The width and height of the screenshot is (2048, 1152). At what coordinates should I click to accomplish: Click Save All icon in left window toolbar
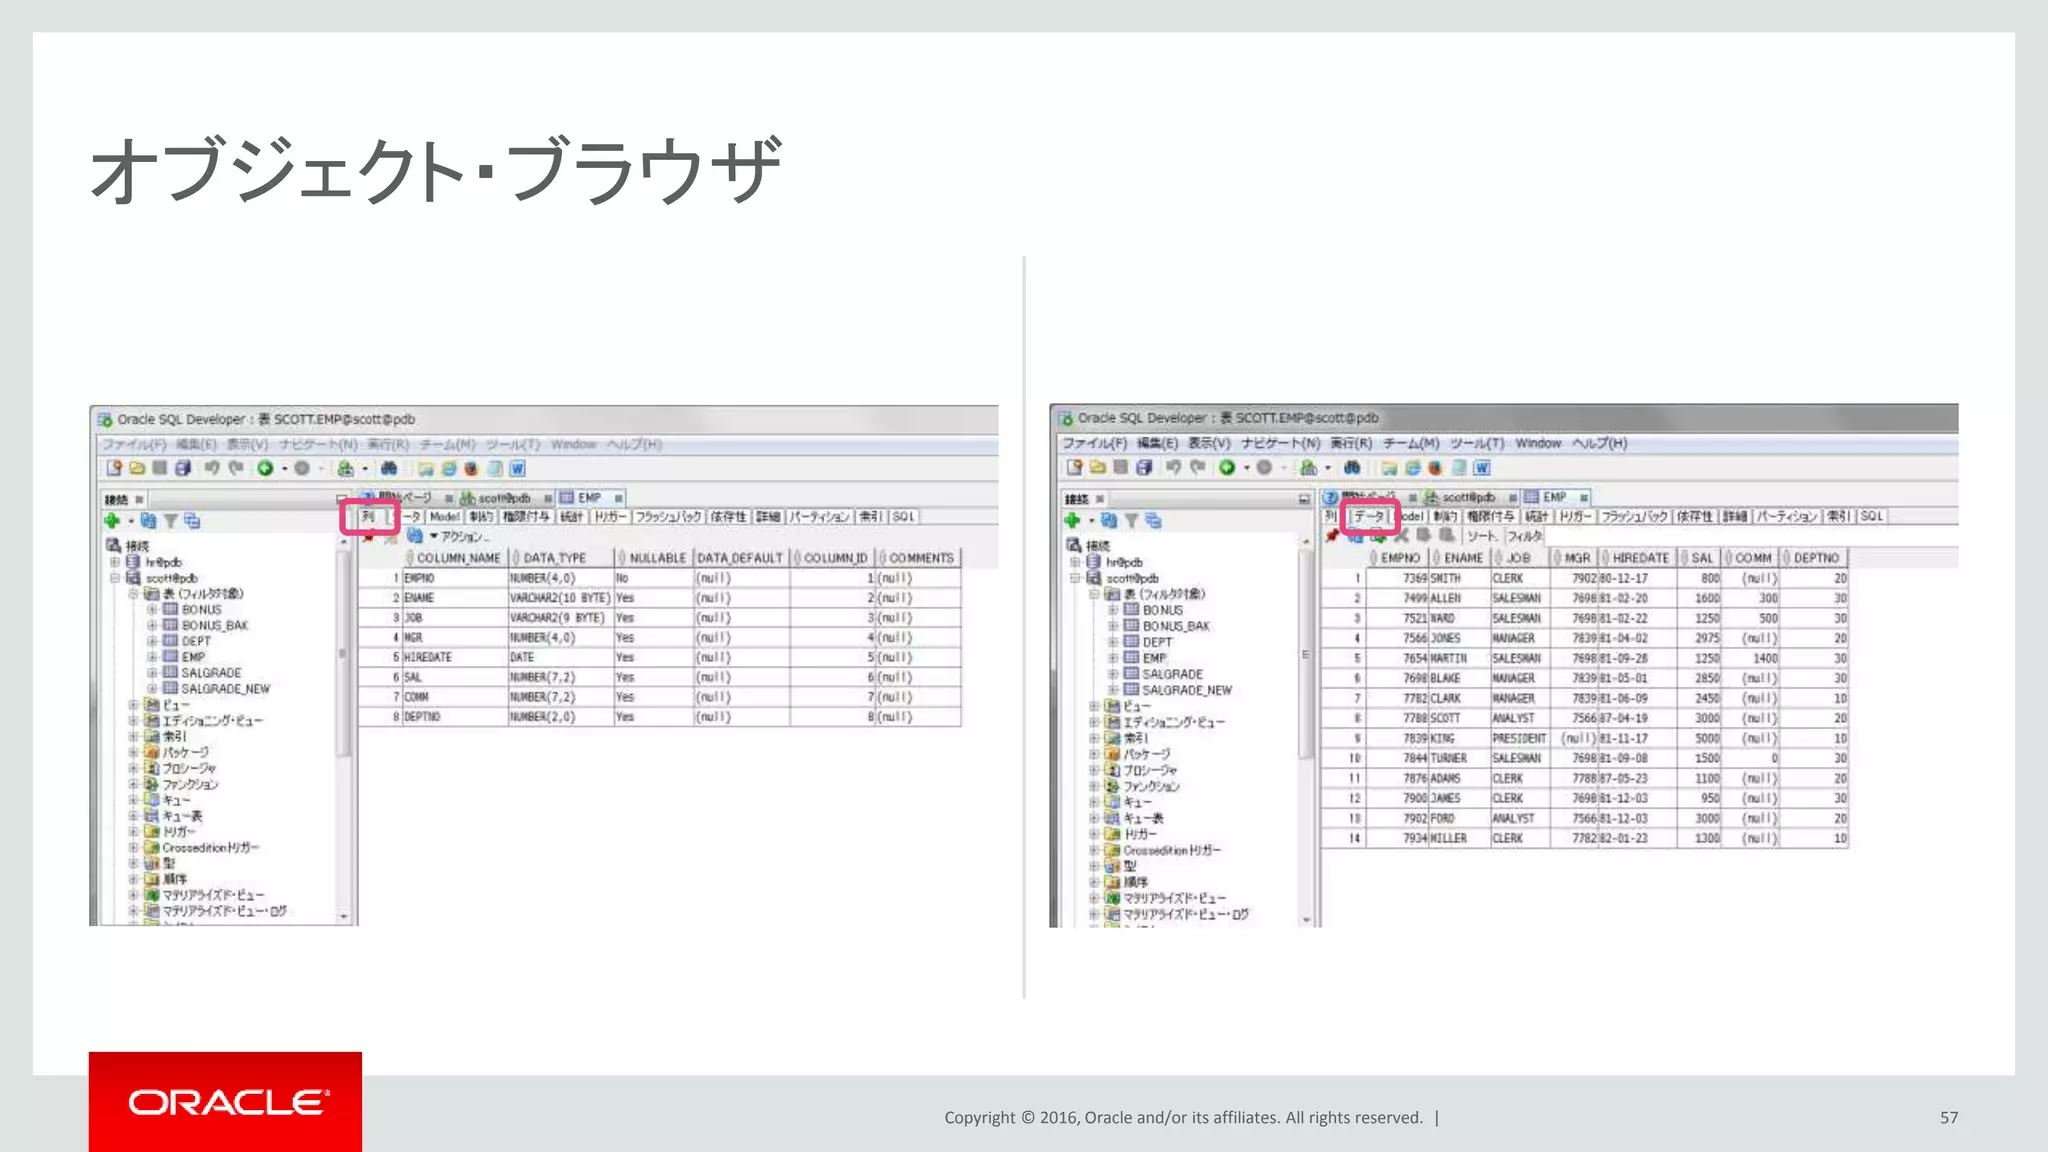tap(183, 468)
